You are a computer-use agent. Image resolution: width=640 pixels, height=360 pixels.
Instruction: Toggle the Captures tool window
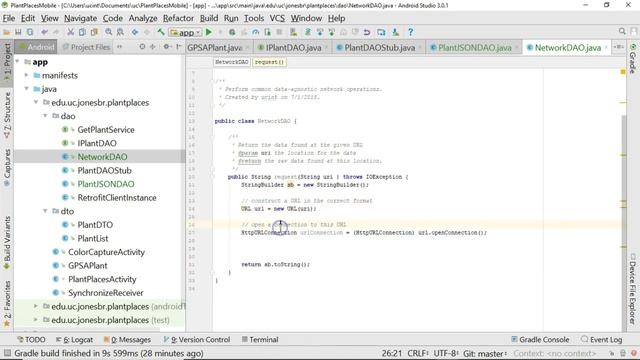[7, 168]
